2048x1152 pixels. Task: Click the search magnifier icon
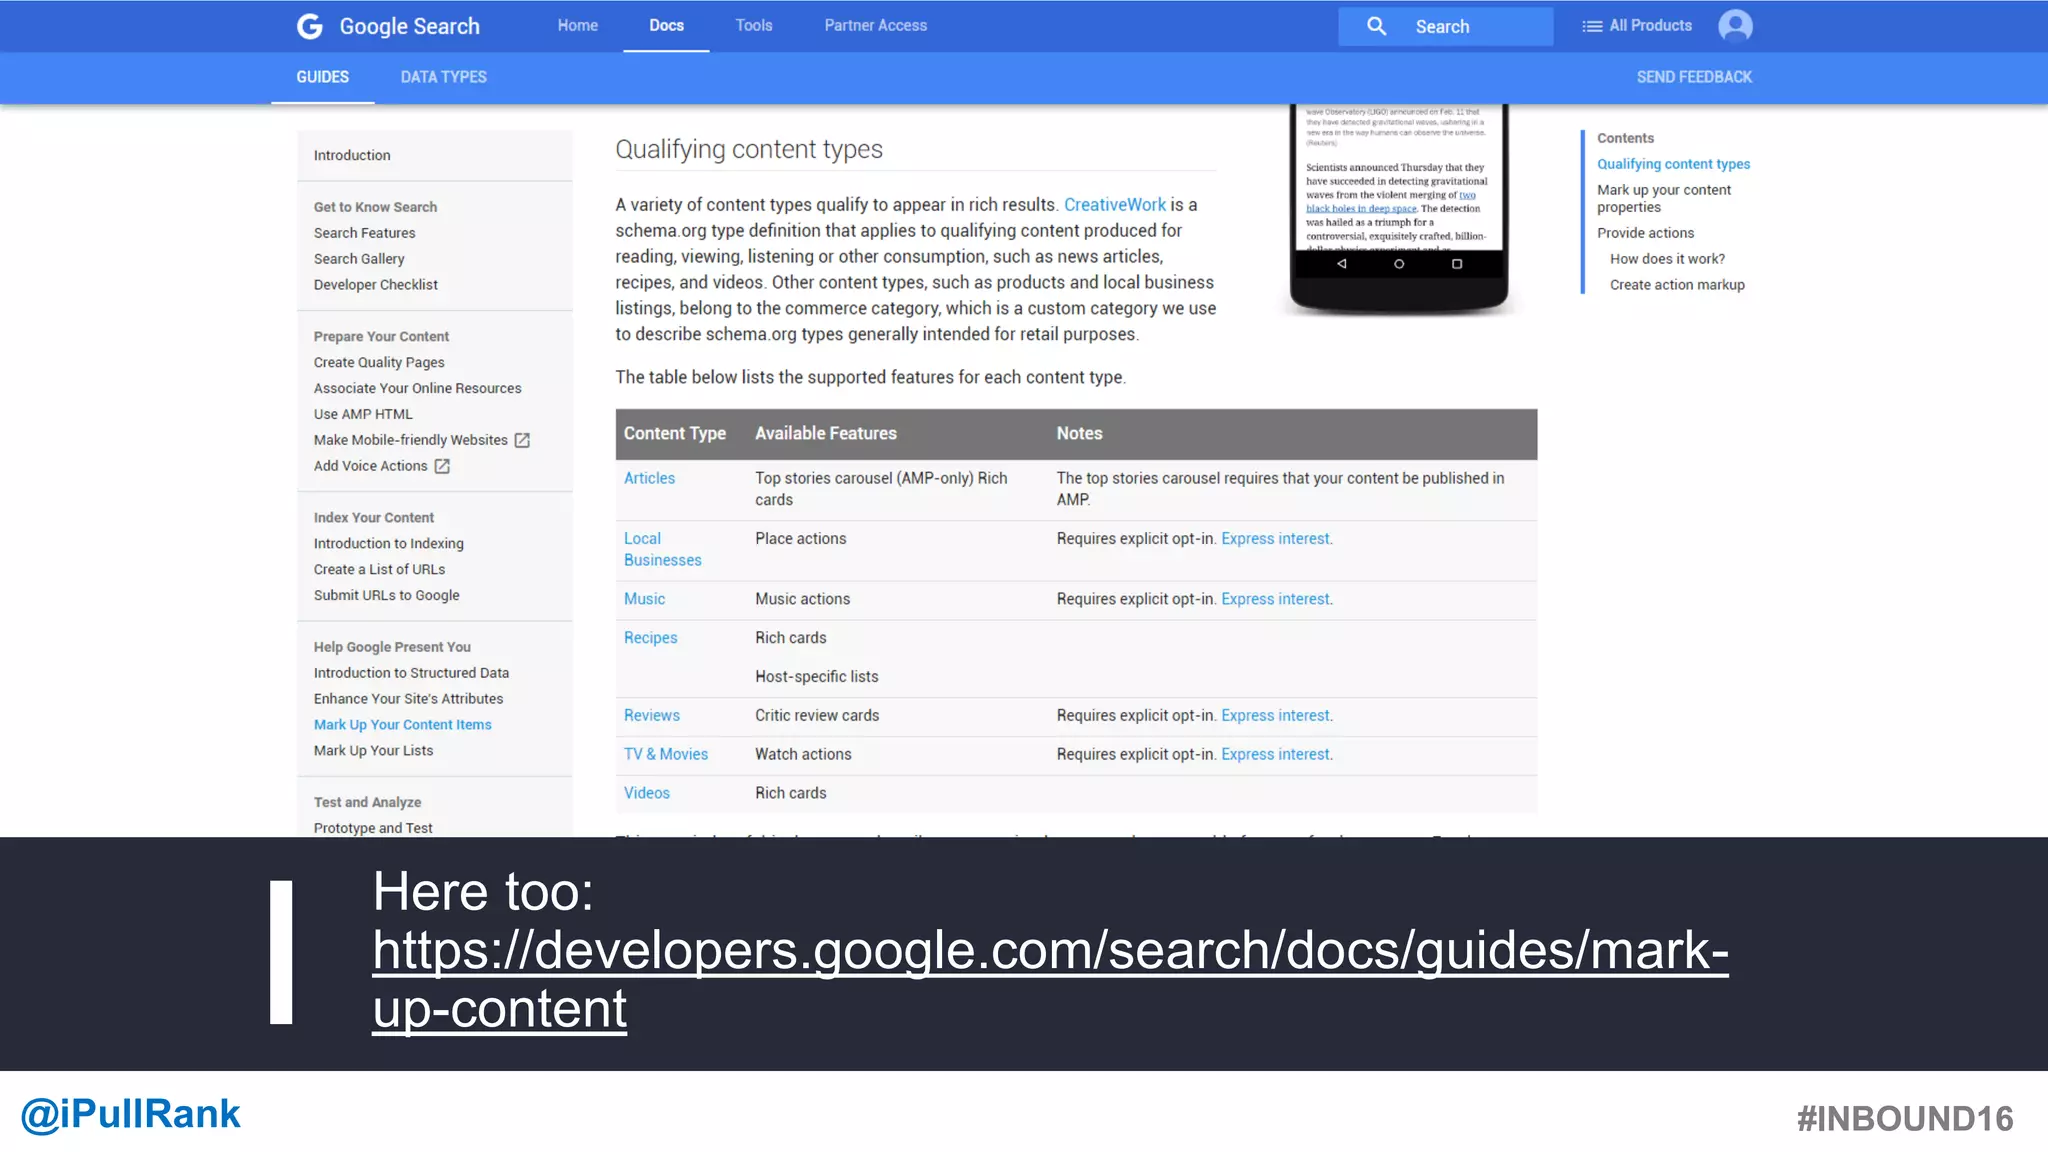point(1376,26)
